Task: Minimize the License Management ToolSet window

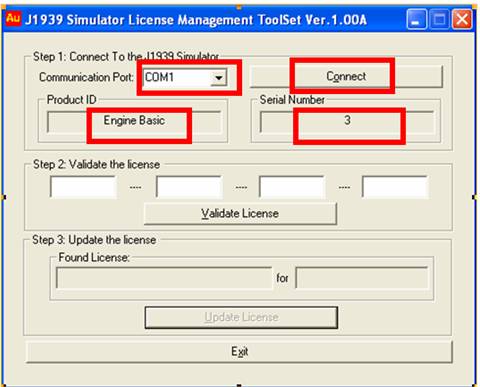Action: [x=416, y=20]
